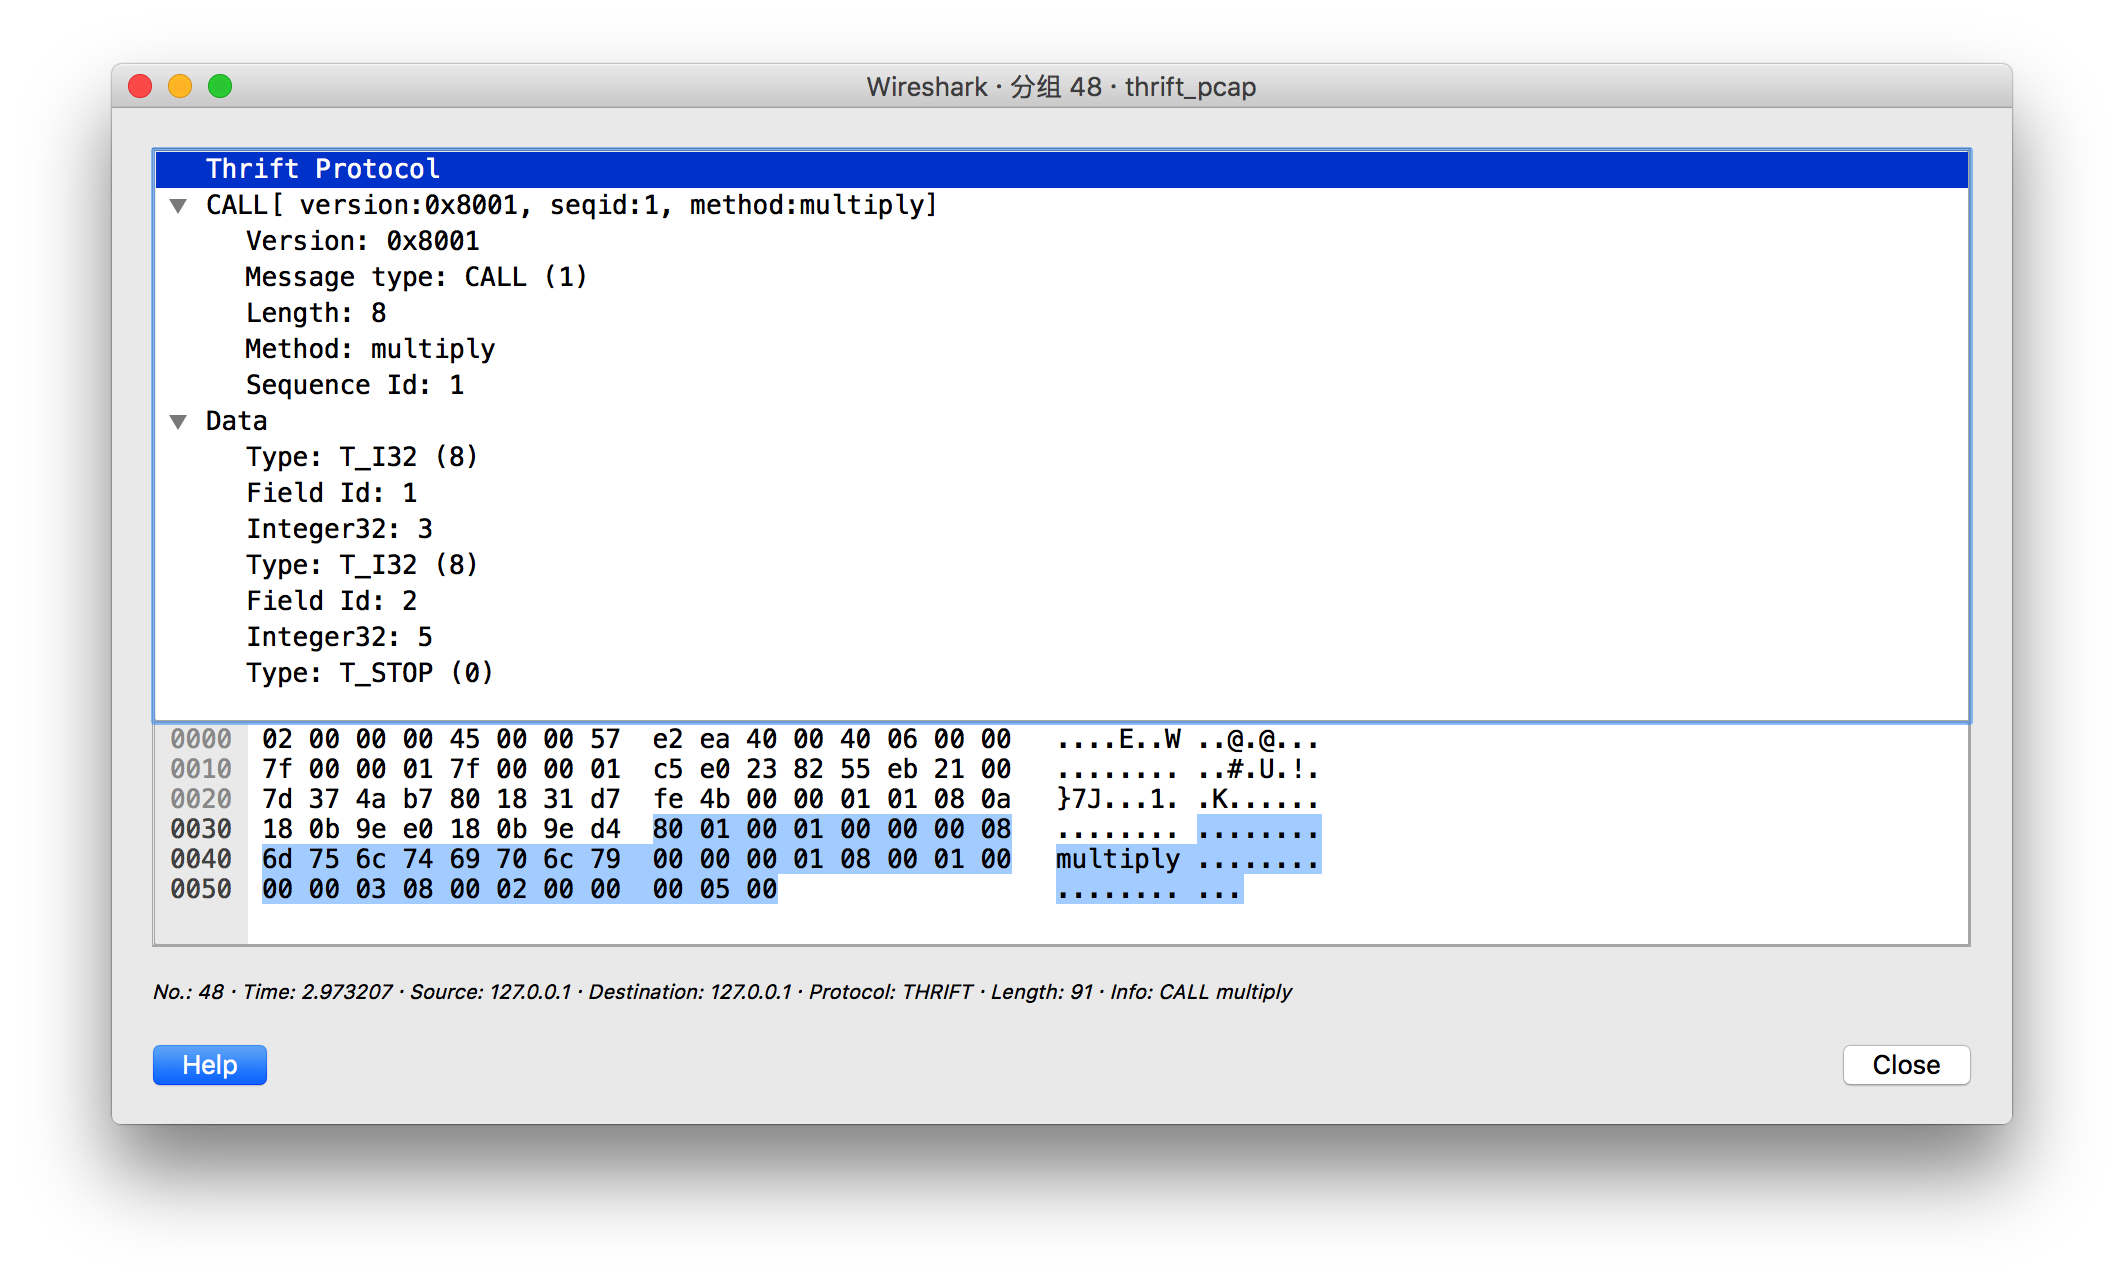
Task: Select the 'Field Id: 1' row
Action: tap(1061, 493)
